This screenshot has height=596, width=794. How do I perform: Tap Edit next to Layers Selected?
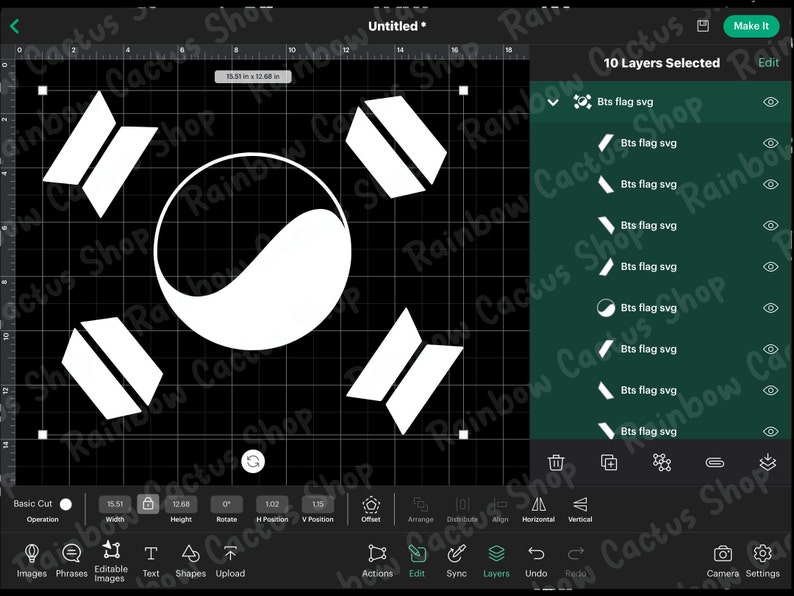(768, 63)
